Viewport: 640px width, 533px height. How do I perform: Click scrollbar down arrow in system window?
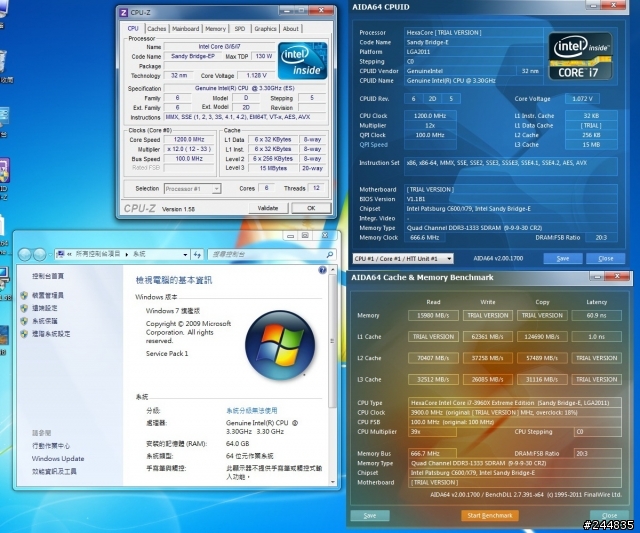(x=333, y=482)
